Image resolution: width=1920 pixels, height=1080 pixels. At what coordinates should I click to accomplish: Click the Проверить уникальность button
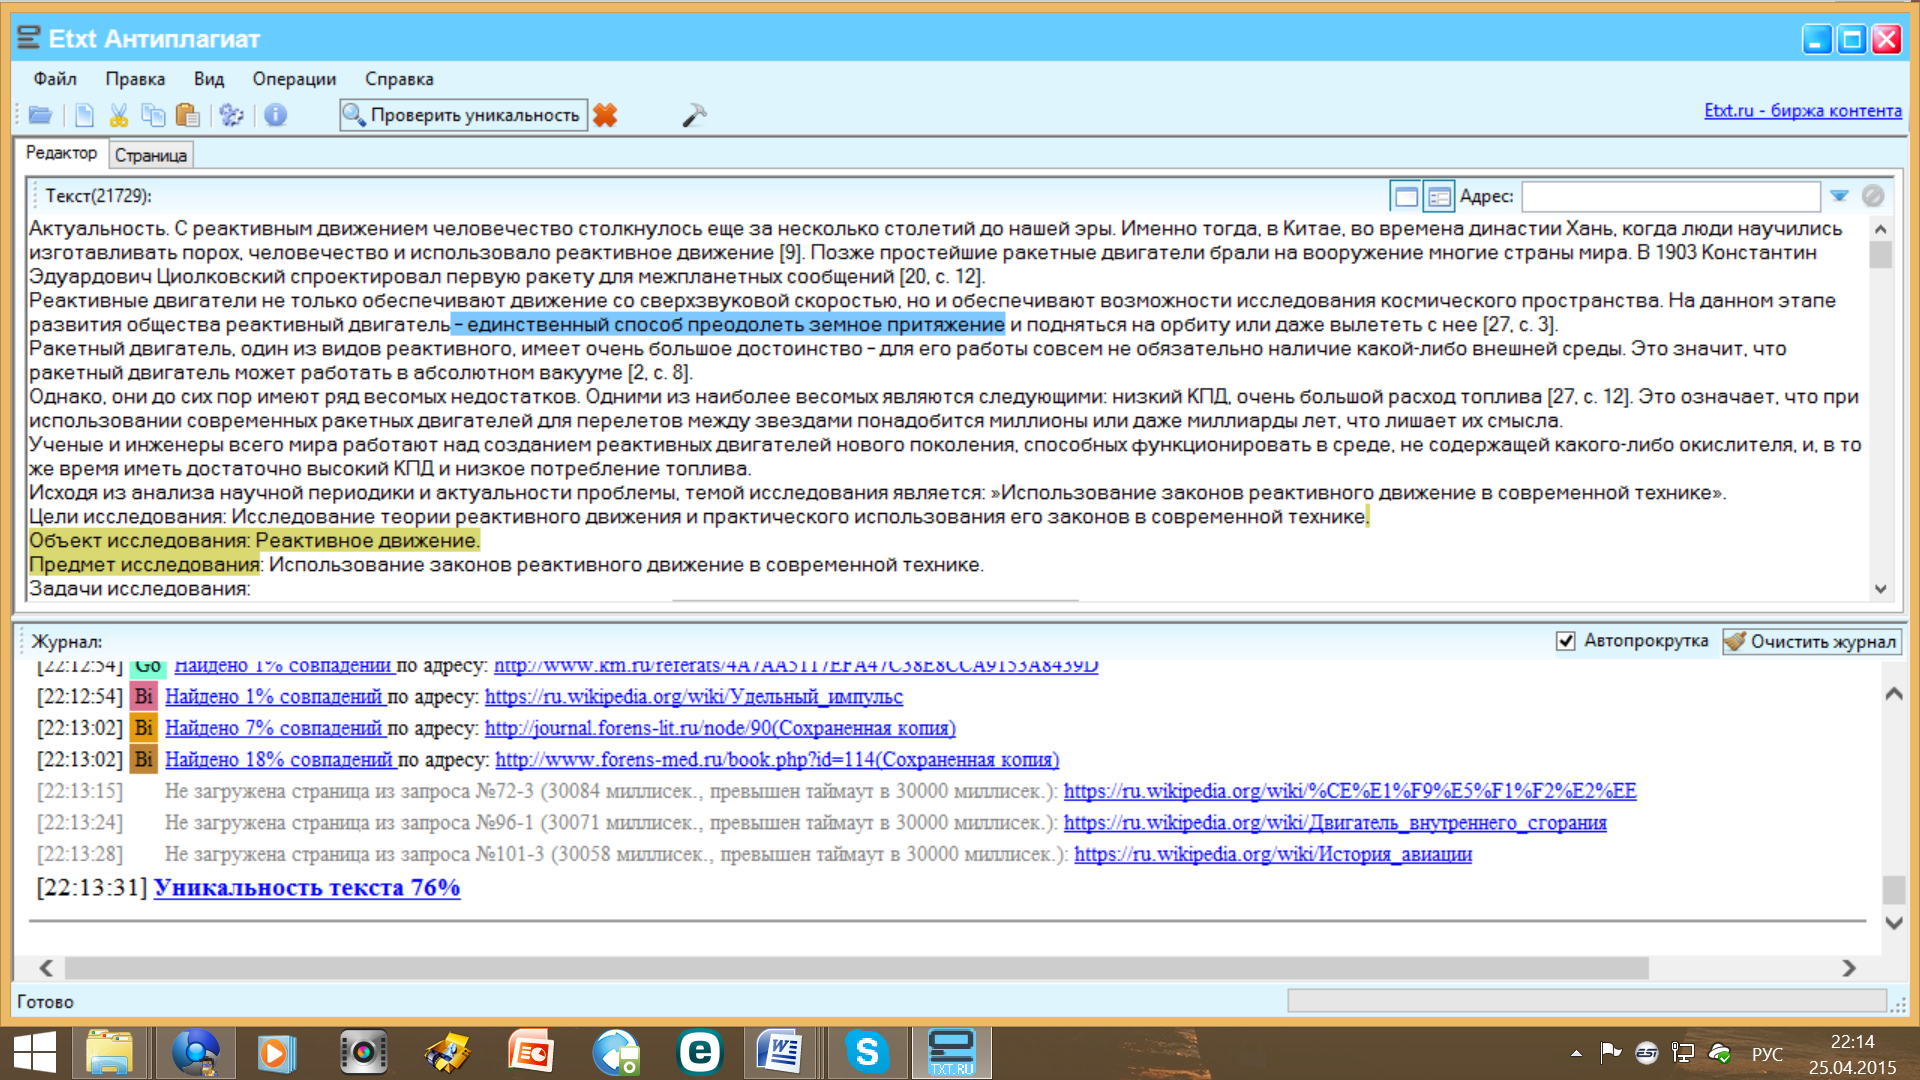463,116
